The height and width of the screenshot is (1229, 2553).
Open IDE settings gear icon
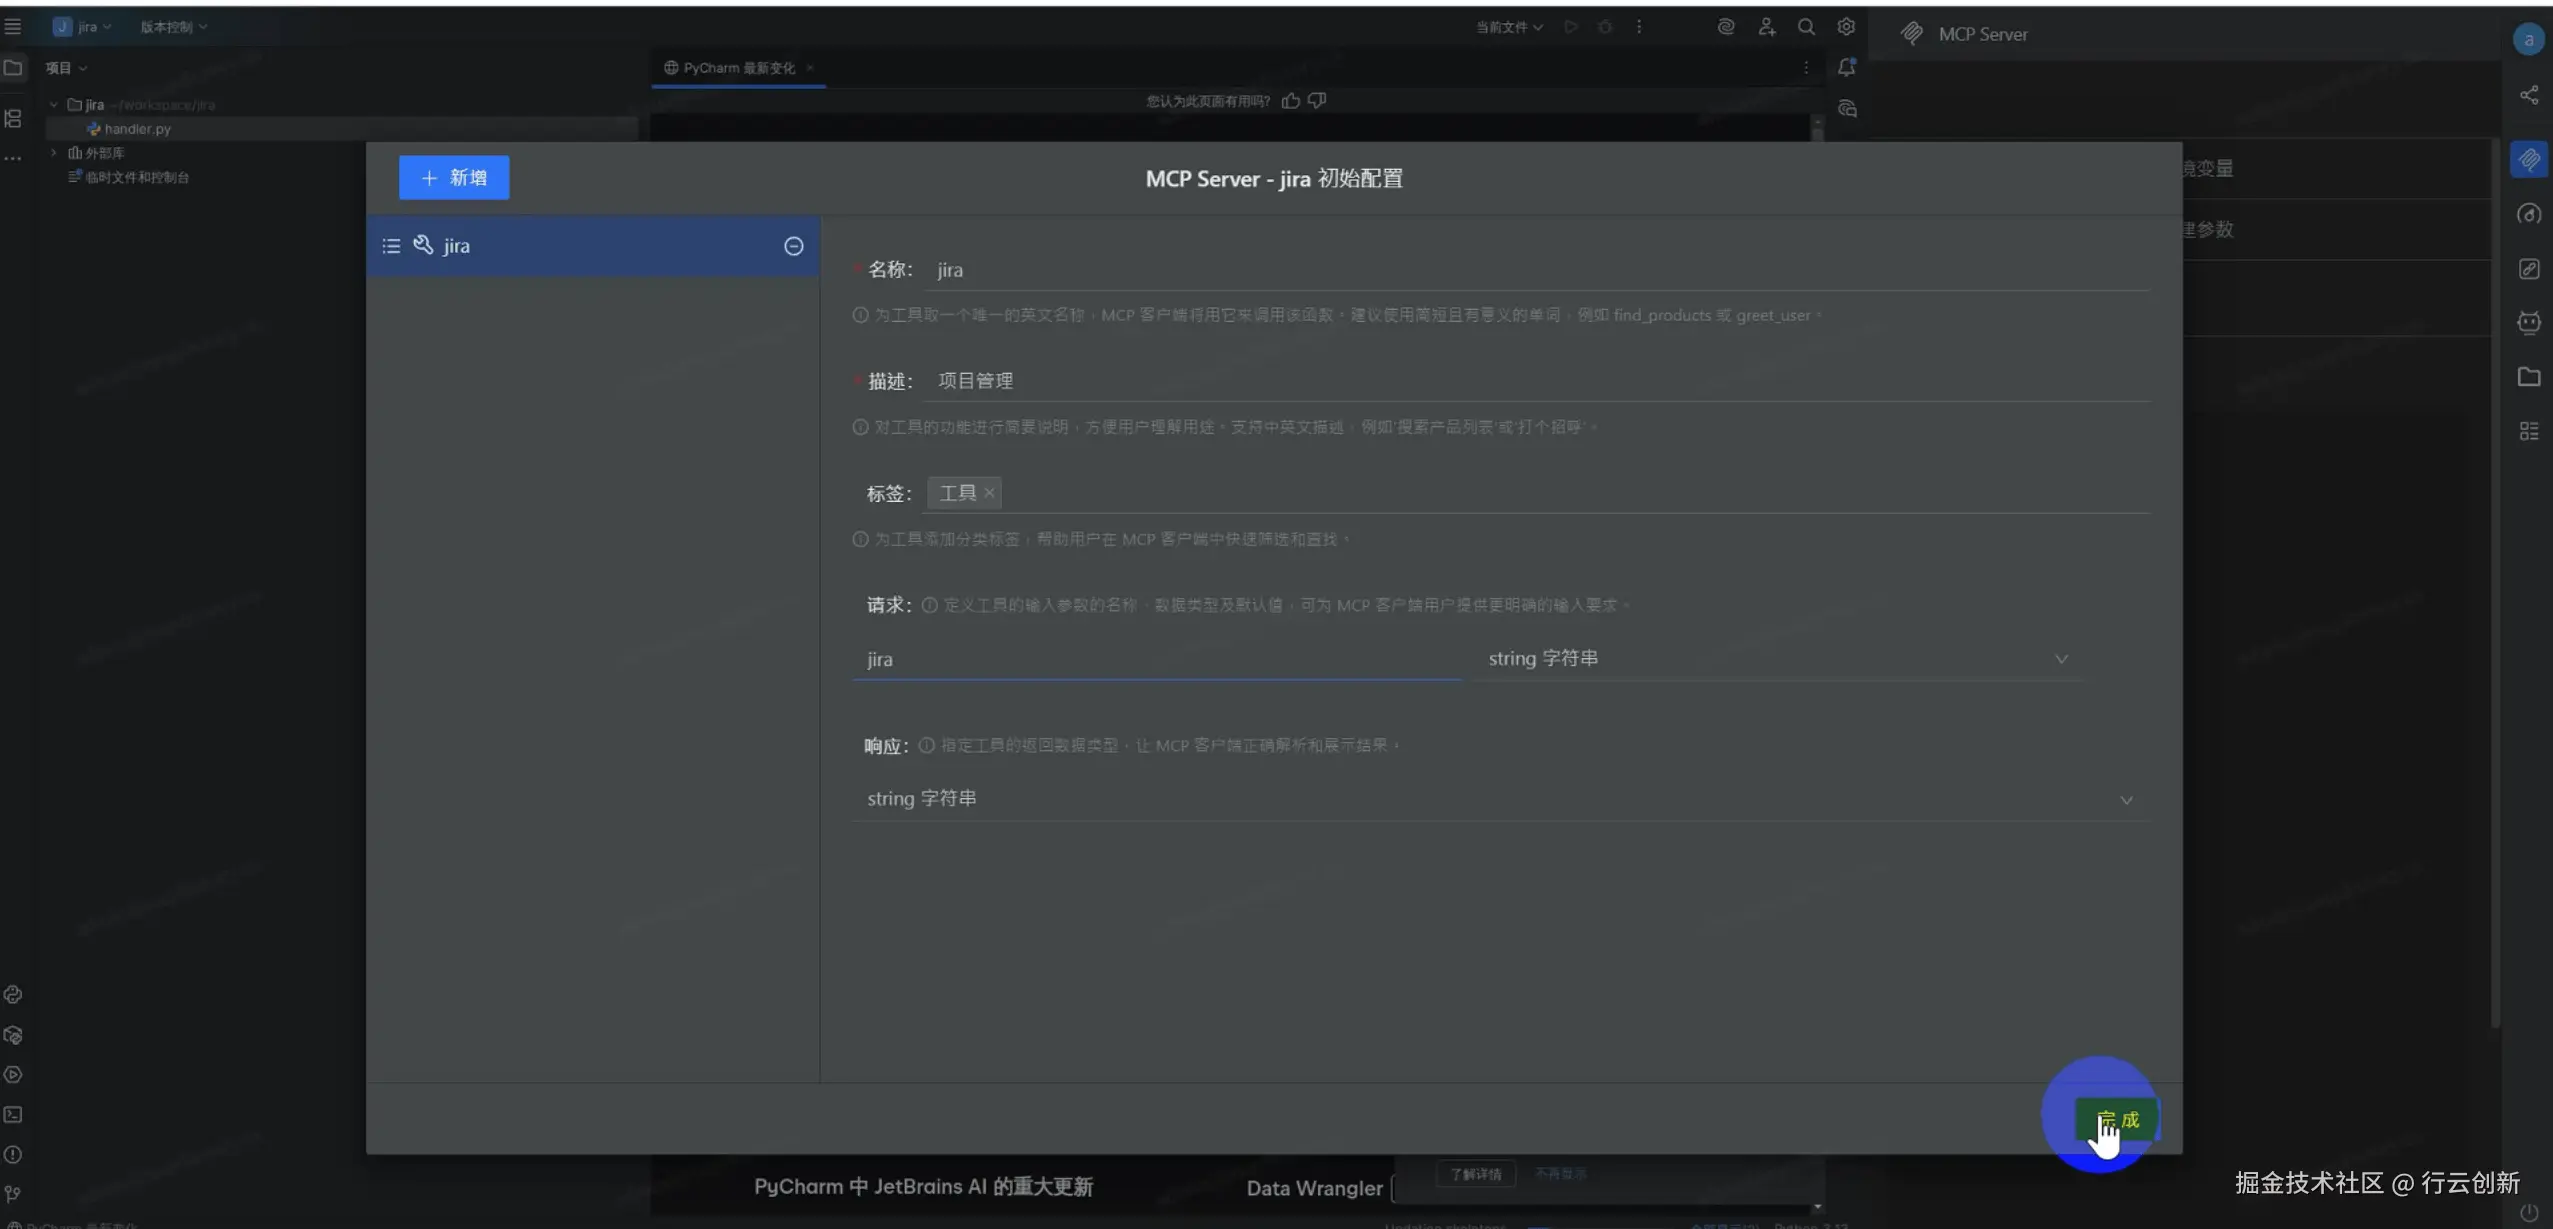1846,27
